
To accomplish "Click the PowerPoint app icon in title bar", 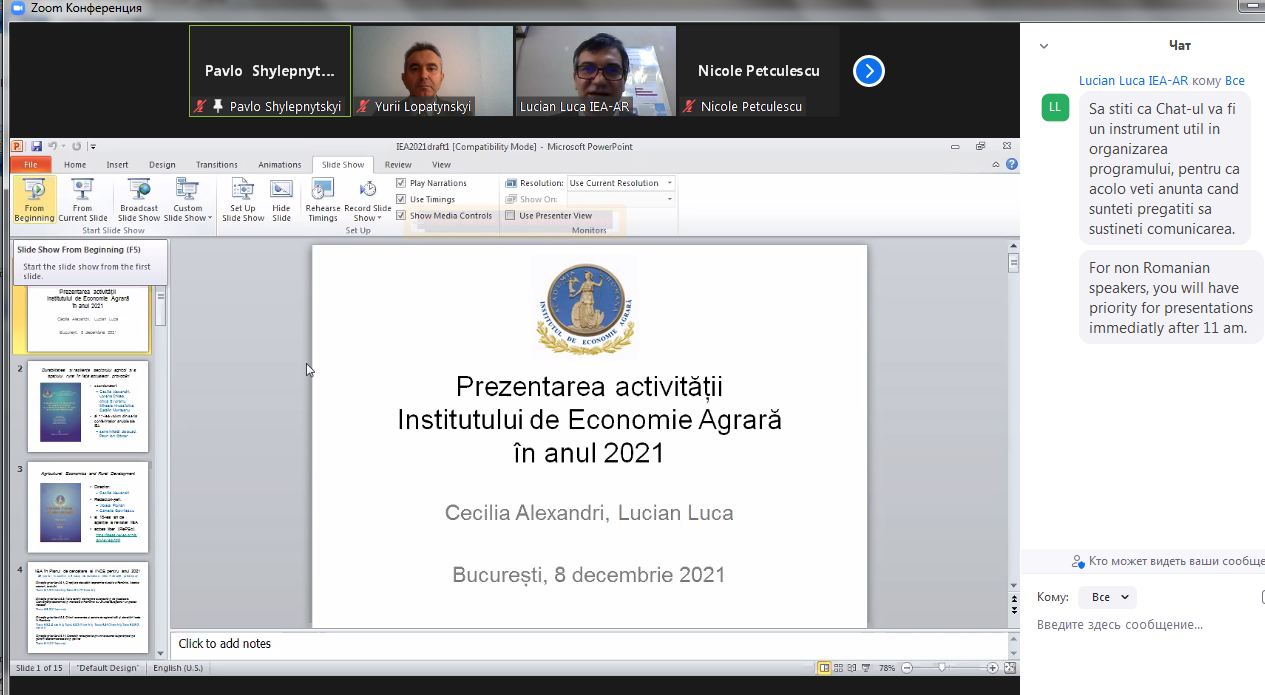I will (x=17, y=147).
